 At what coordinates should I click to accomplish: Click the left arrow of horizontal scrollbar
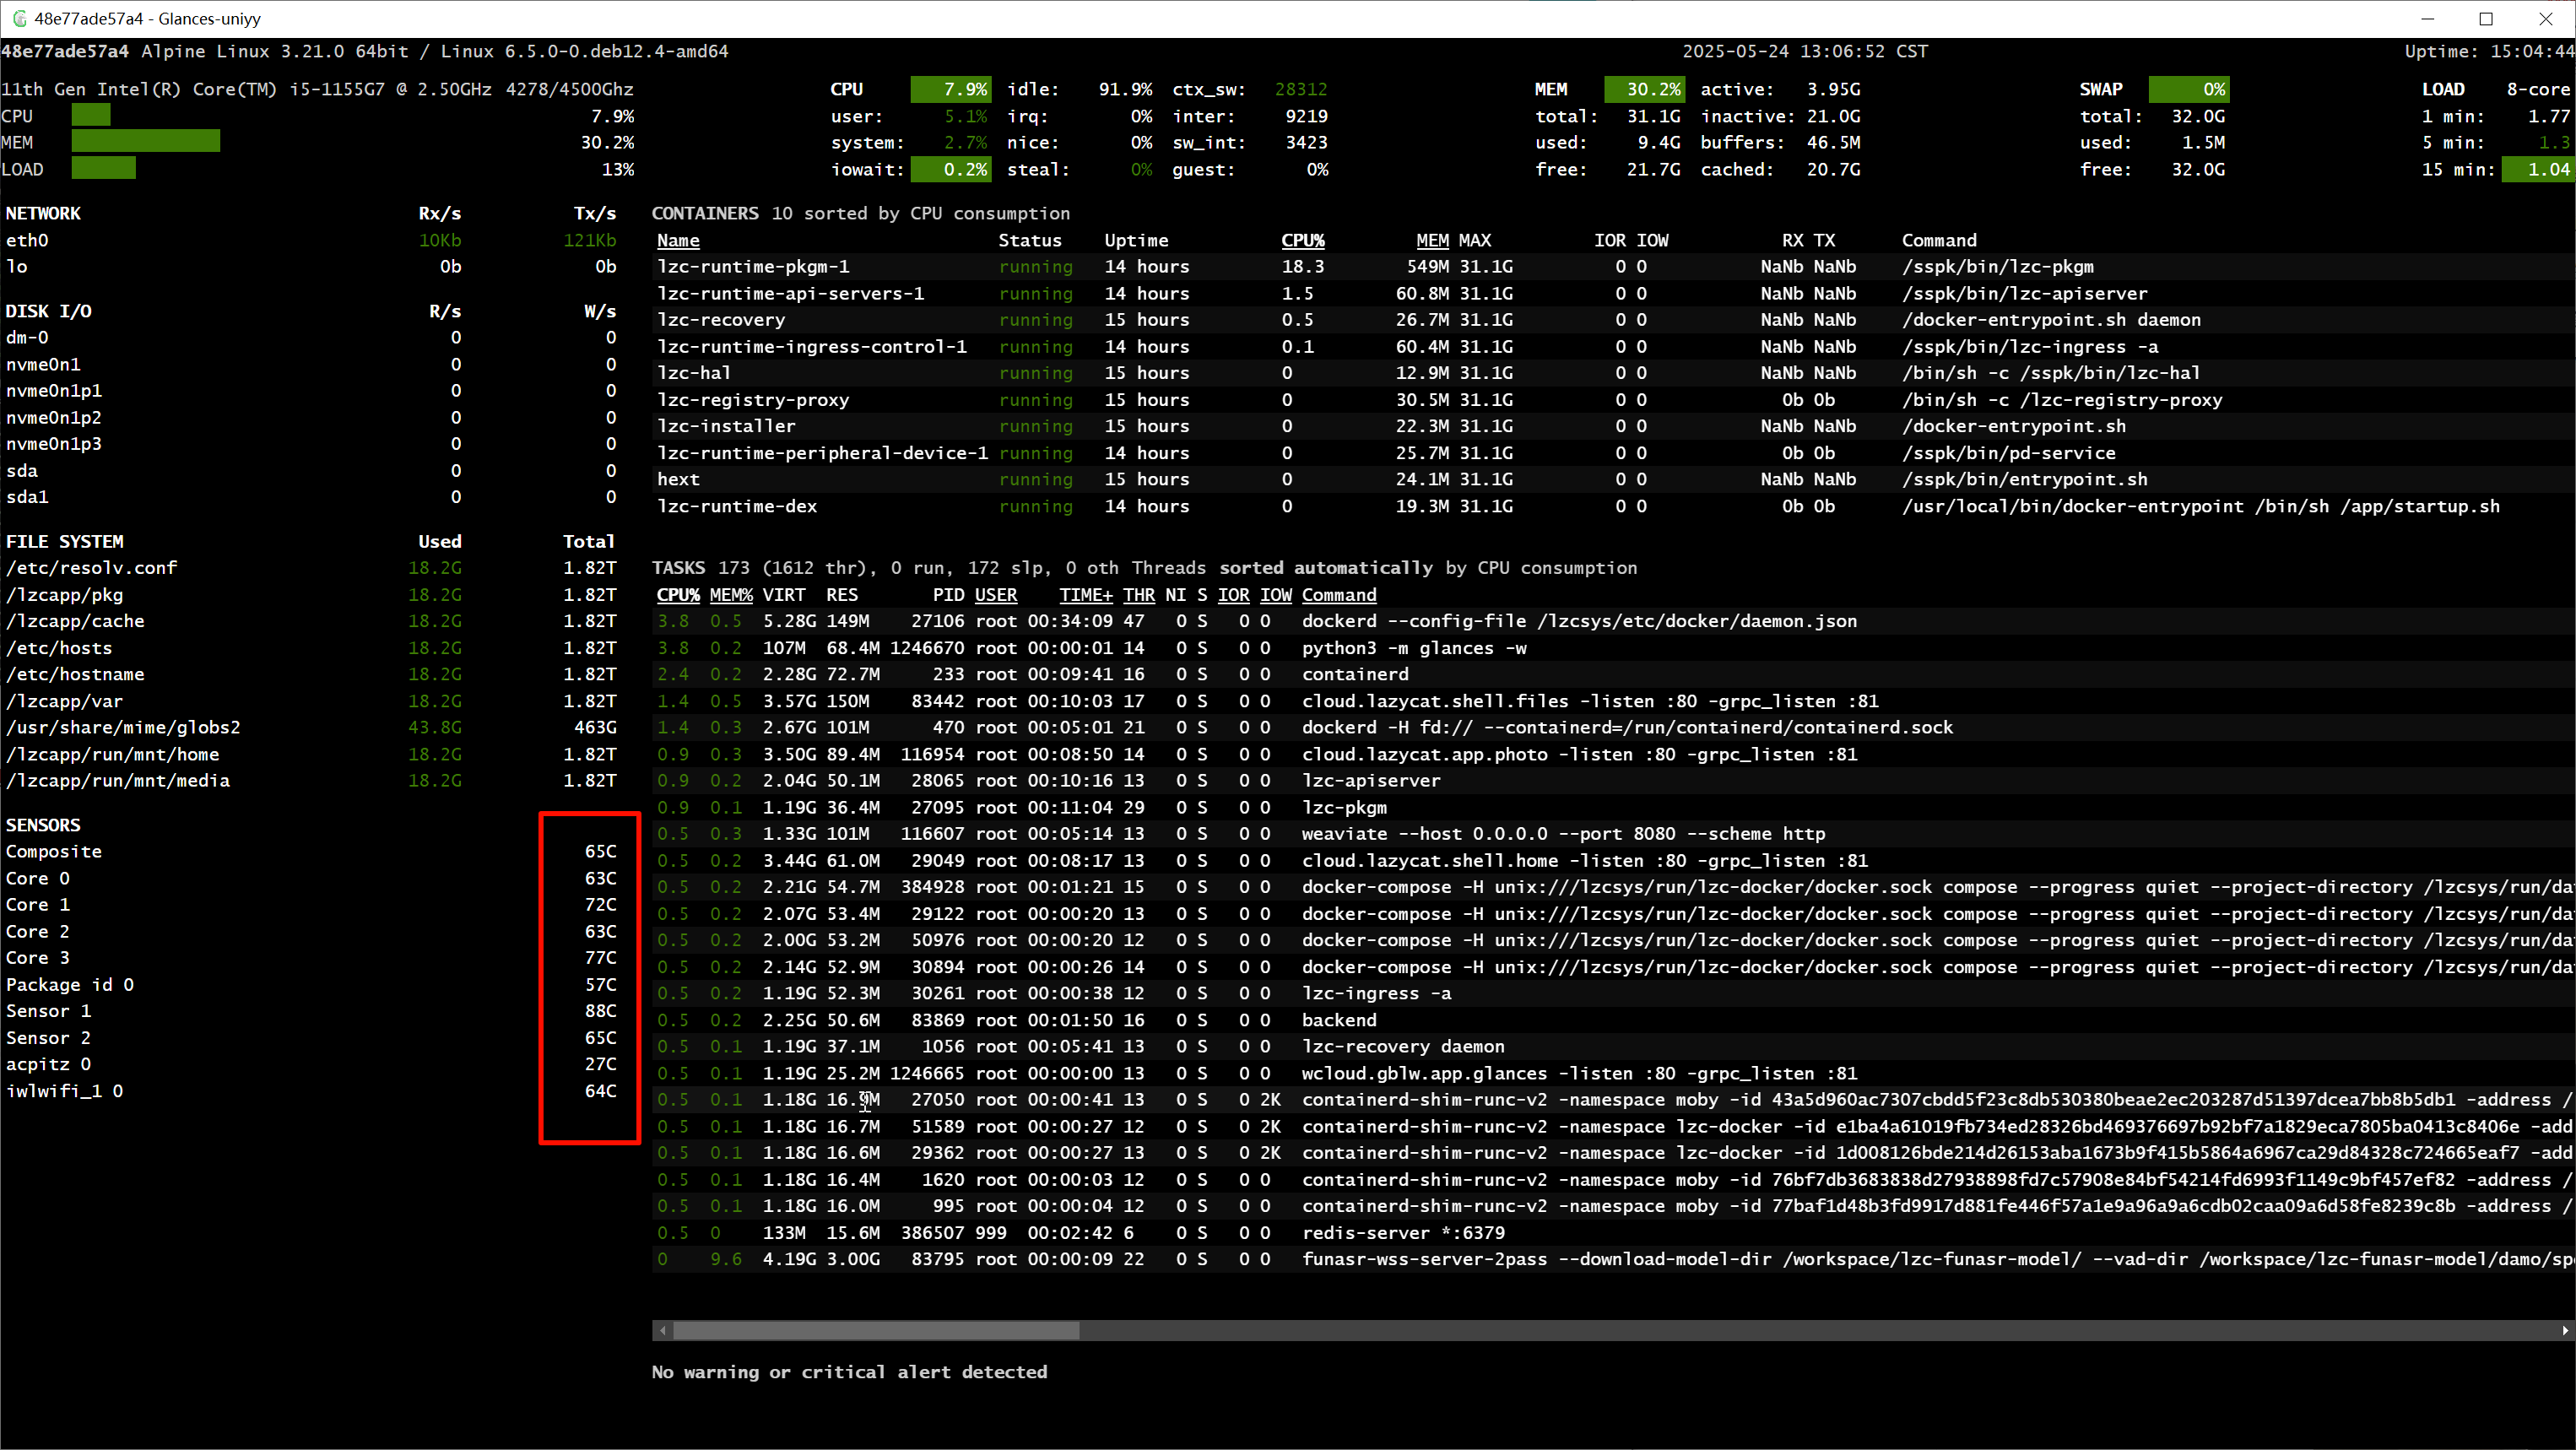[x=662, y=1331]
